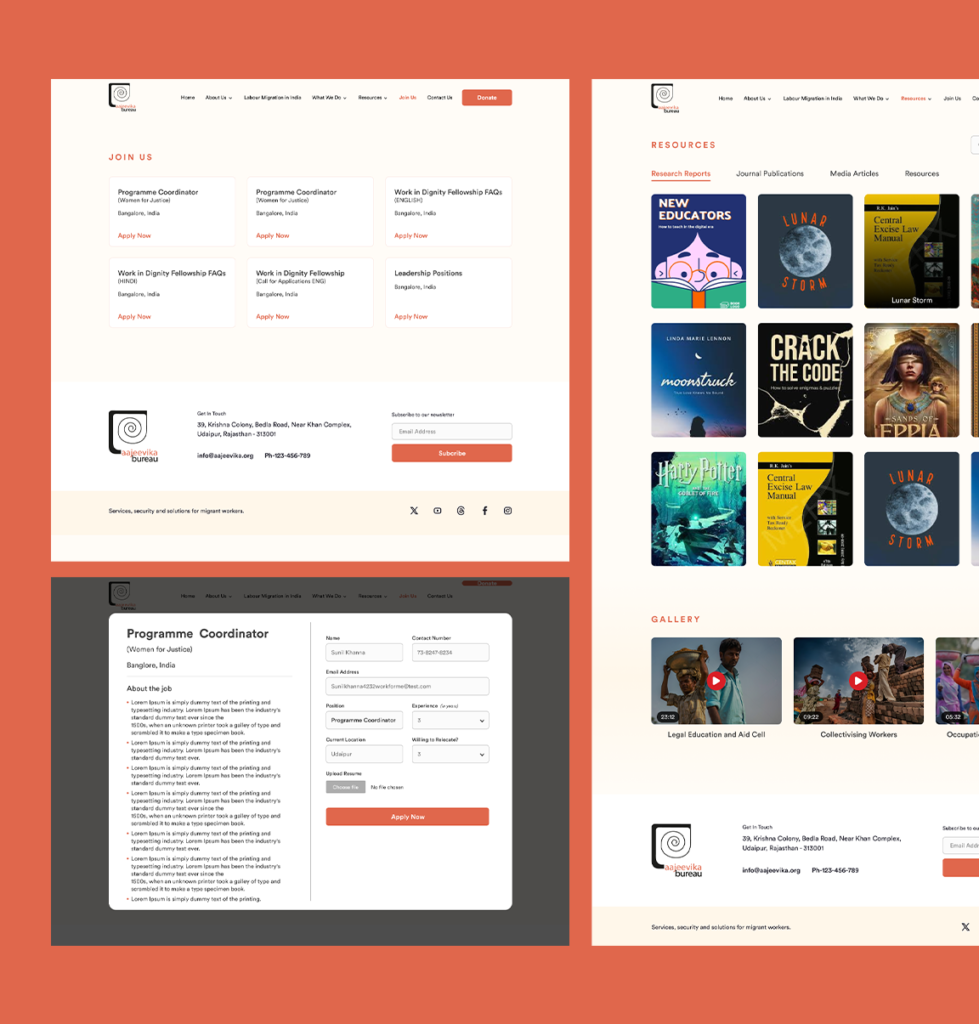Open the Moonstruck book cover

point(698,380)
